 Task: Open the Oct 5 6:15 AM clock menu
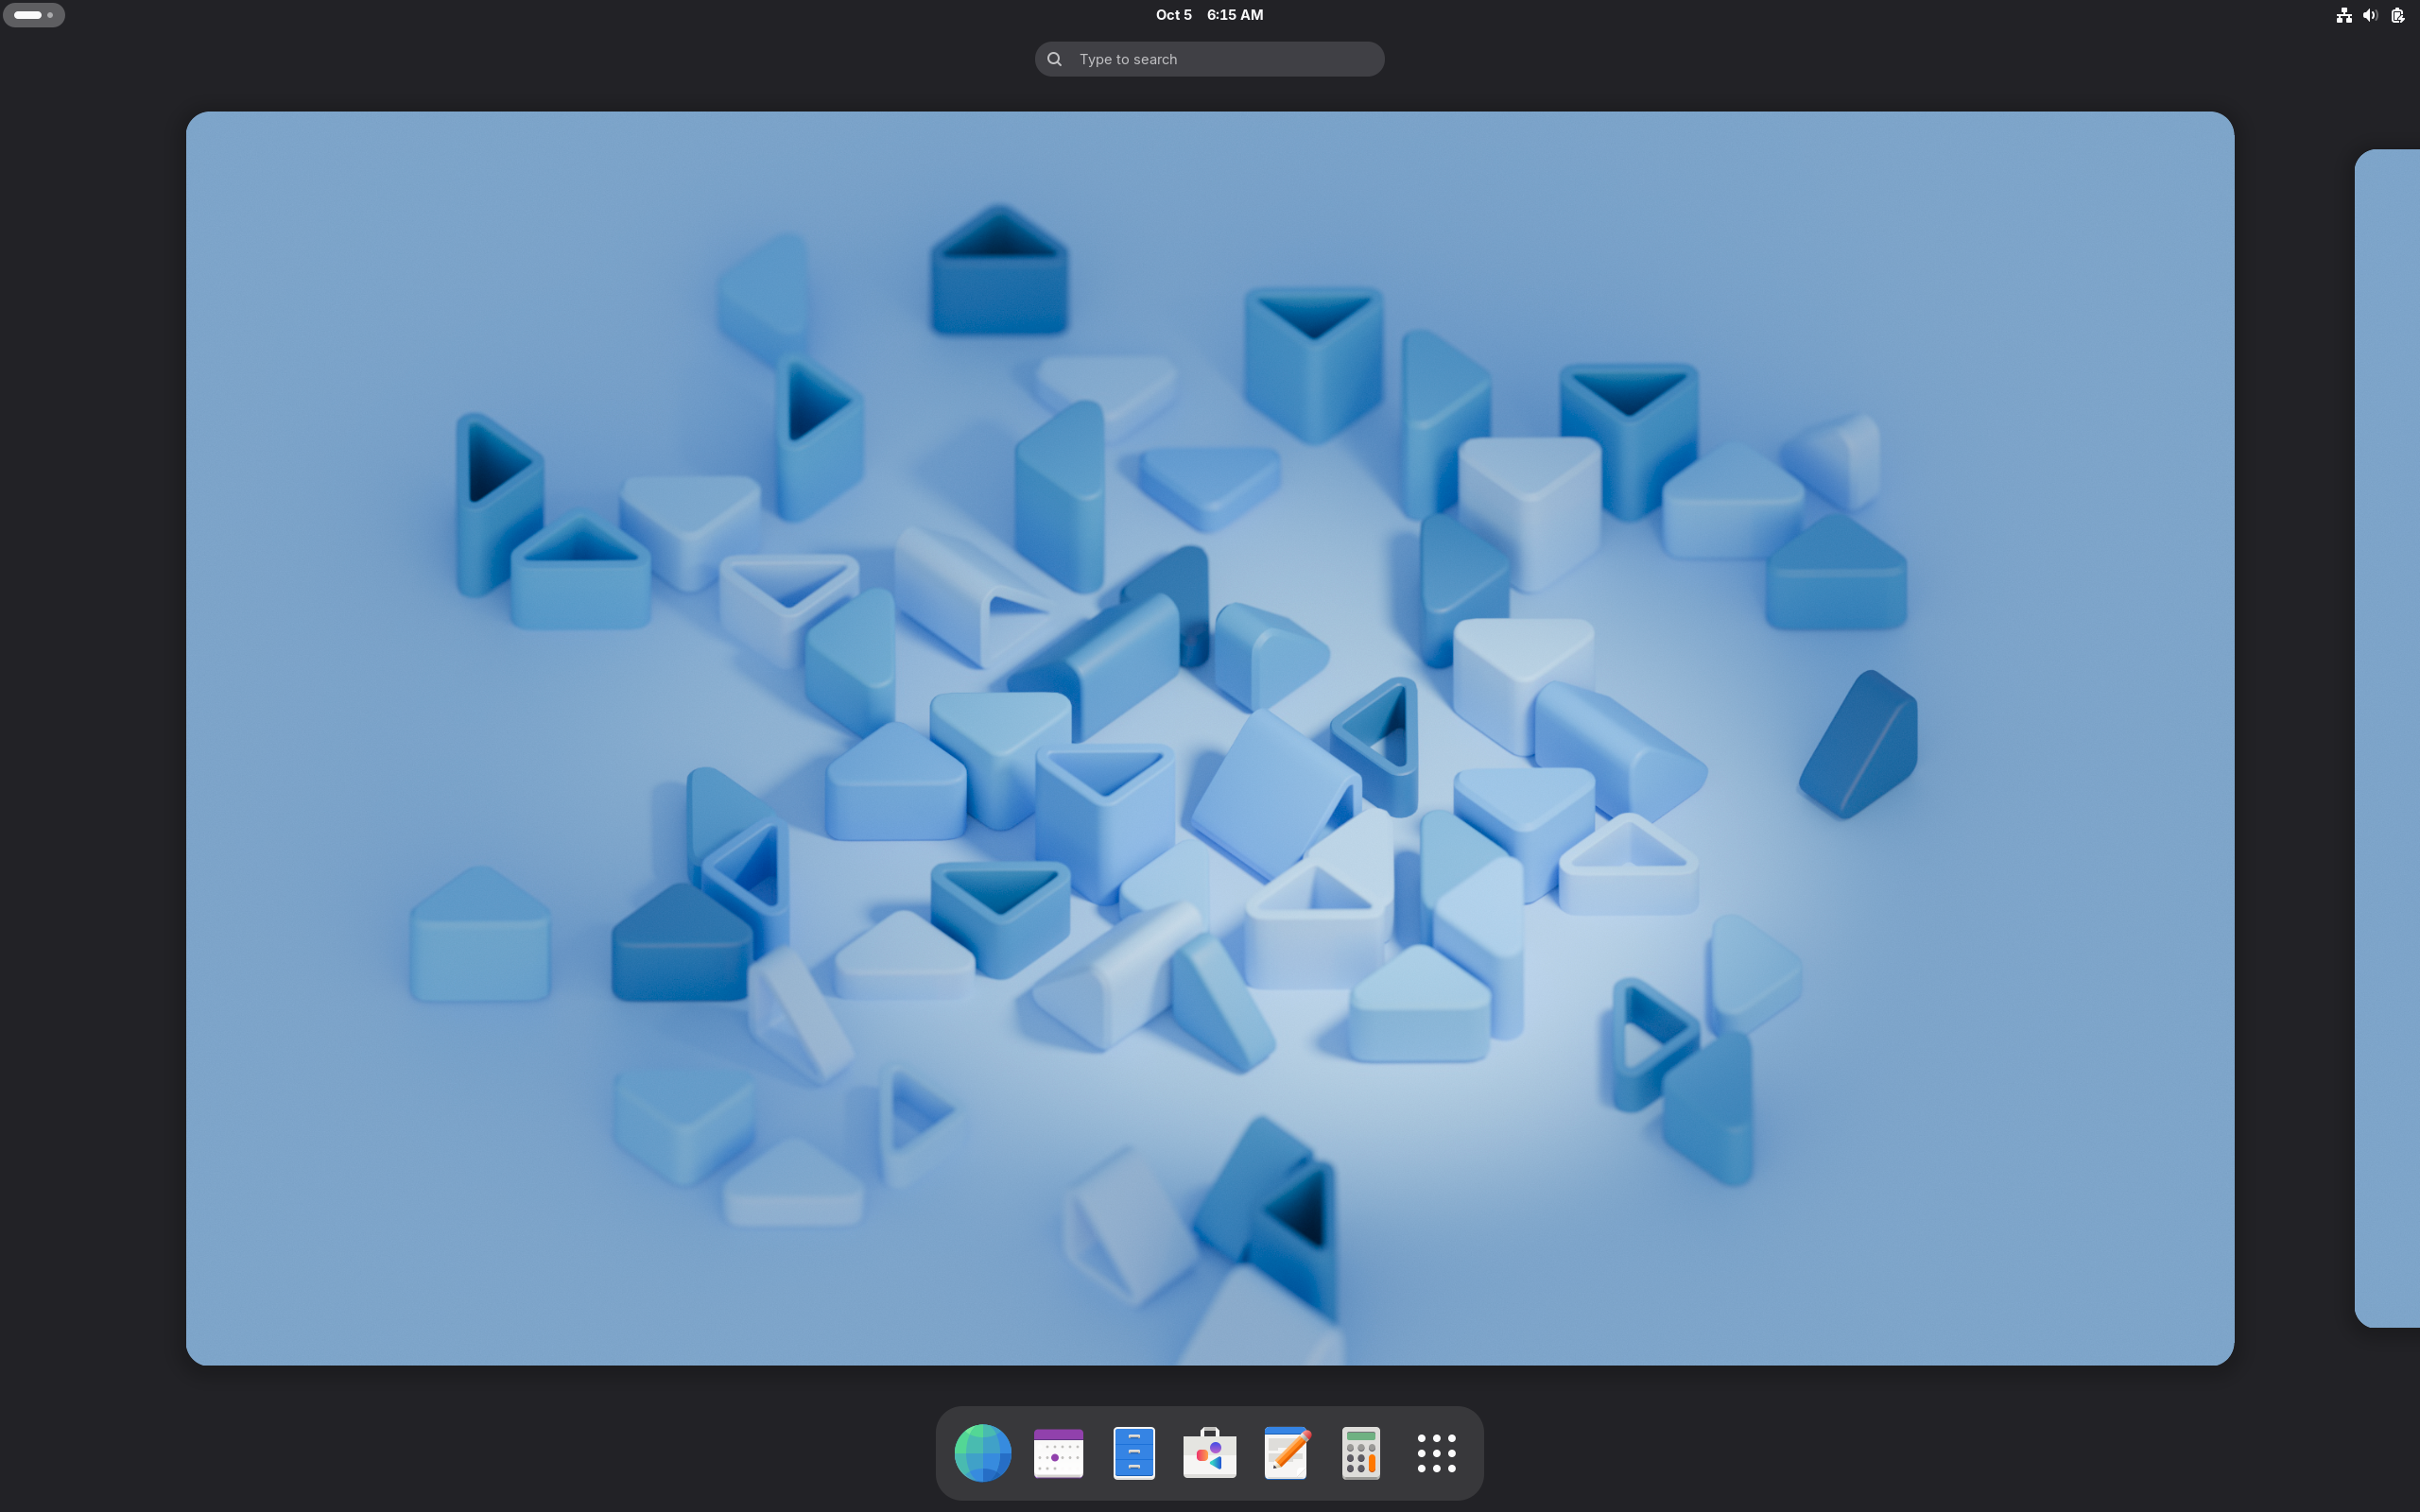(1209, 15)
